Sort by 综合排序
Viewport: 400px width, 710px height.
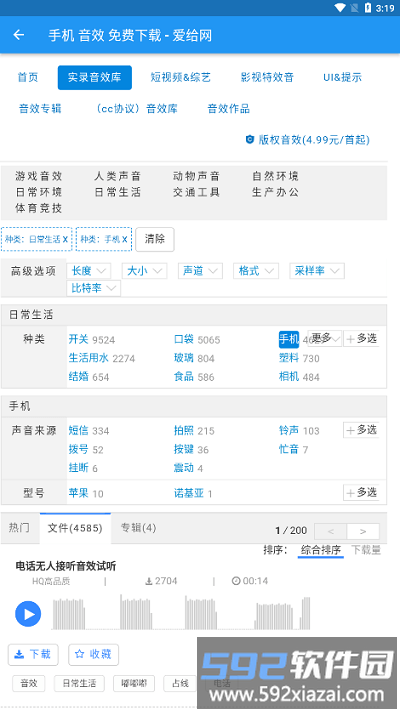click(321, 550)
